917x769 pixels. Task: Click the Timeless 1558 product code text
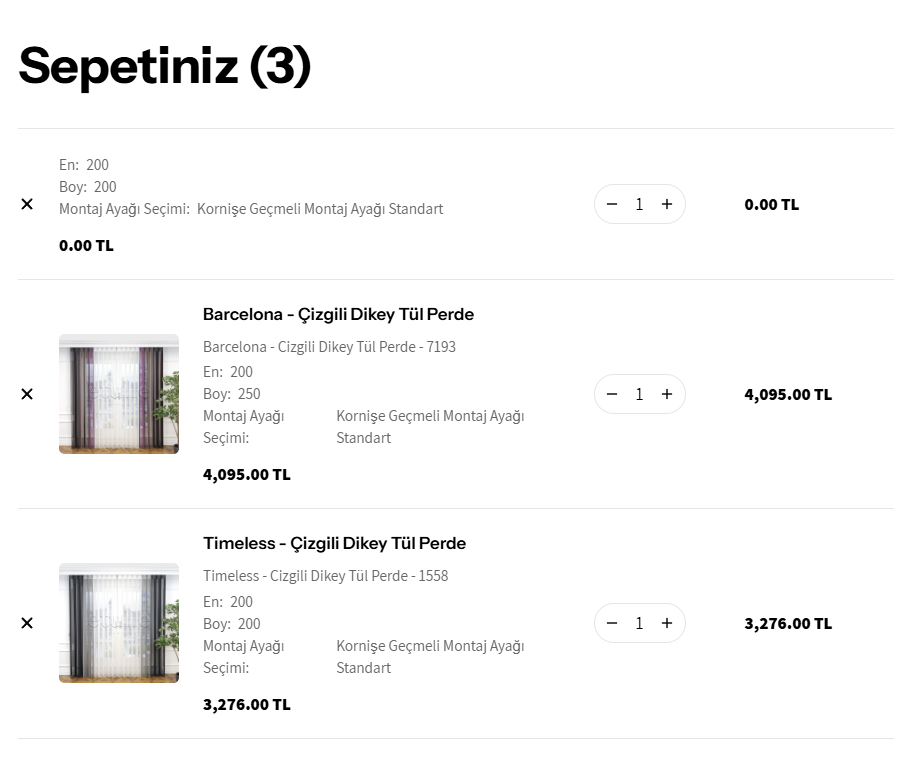pyautogui.click(x=325, y=576)
